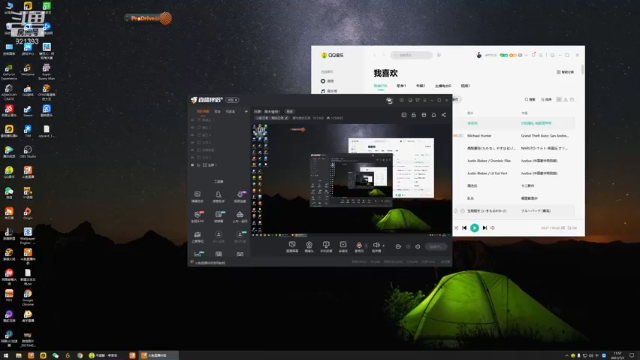Image resolution: width=640 pixels, height=360 pixels.
Task: Open Wallpaper Engine desktop shortcut
Action: coord(28,236)
